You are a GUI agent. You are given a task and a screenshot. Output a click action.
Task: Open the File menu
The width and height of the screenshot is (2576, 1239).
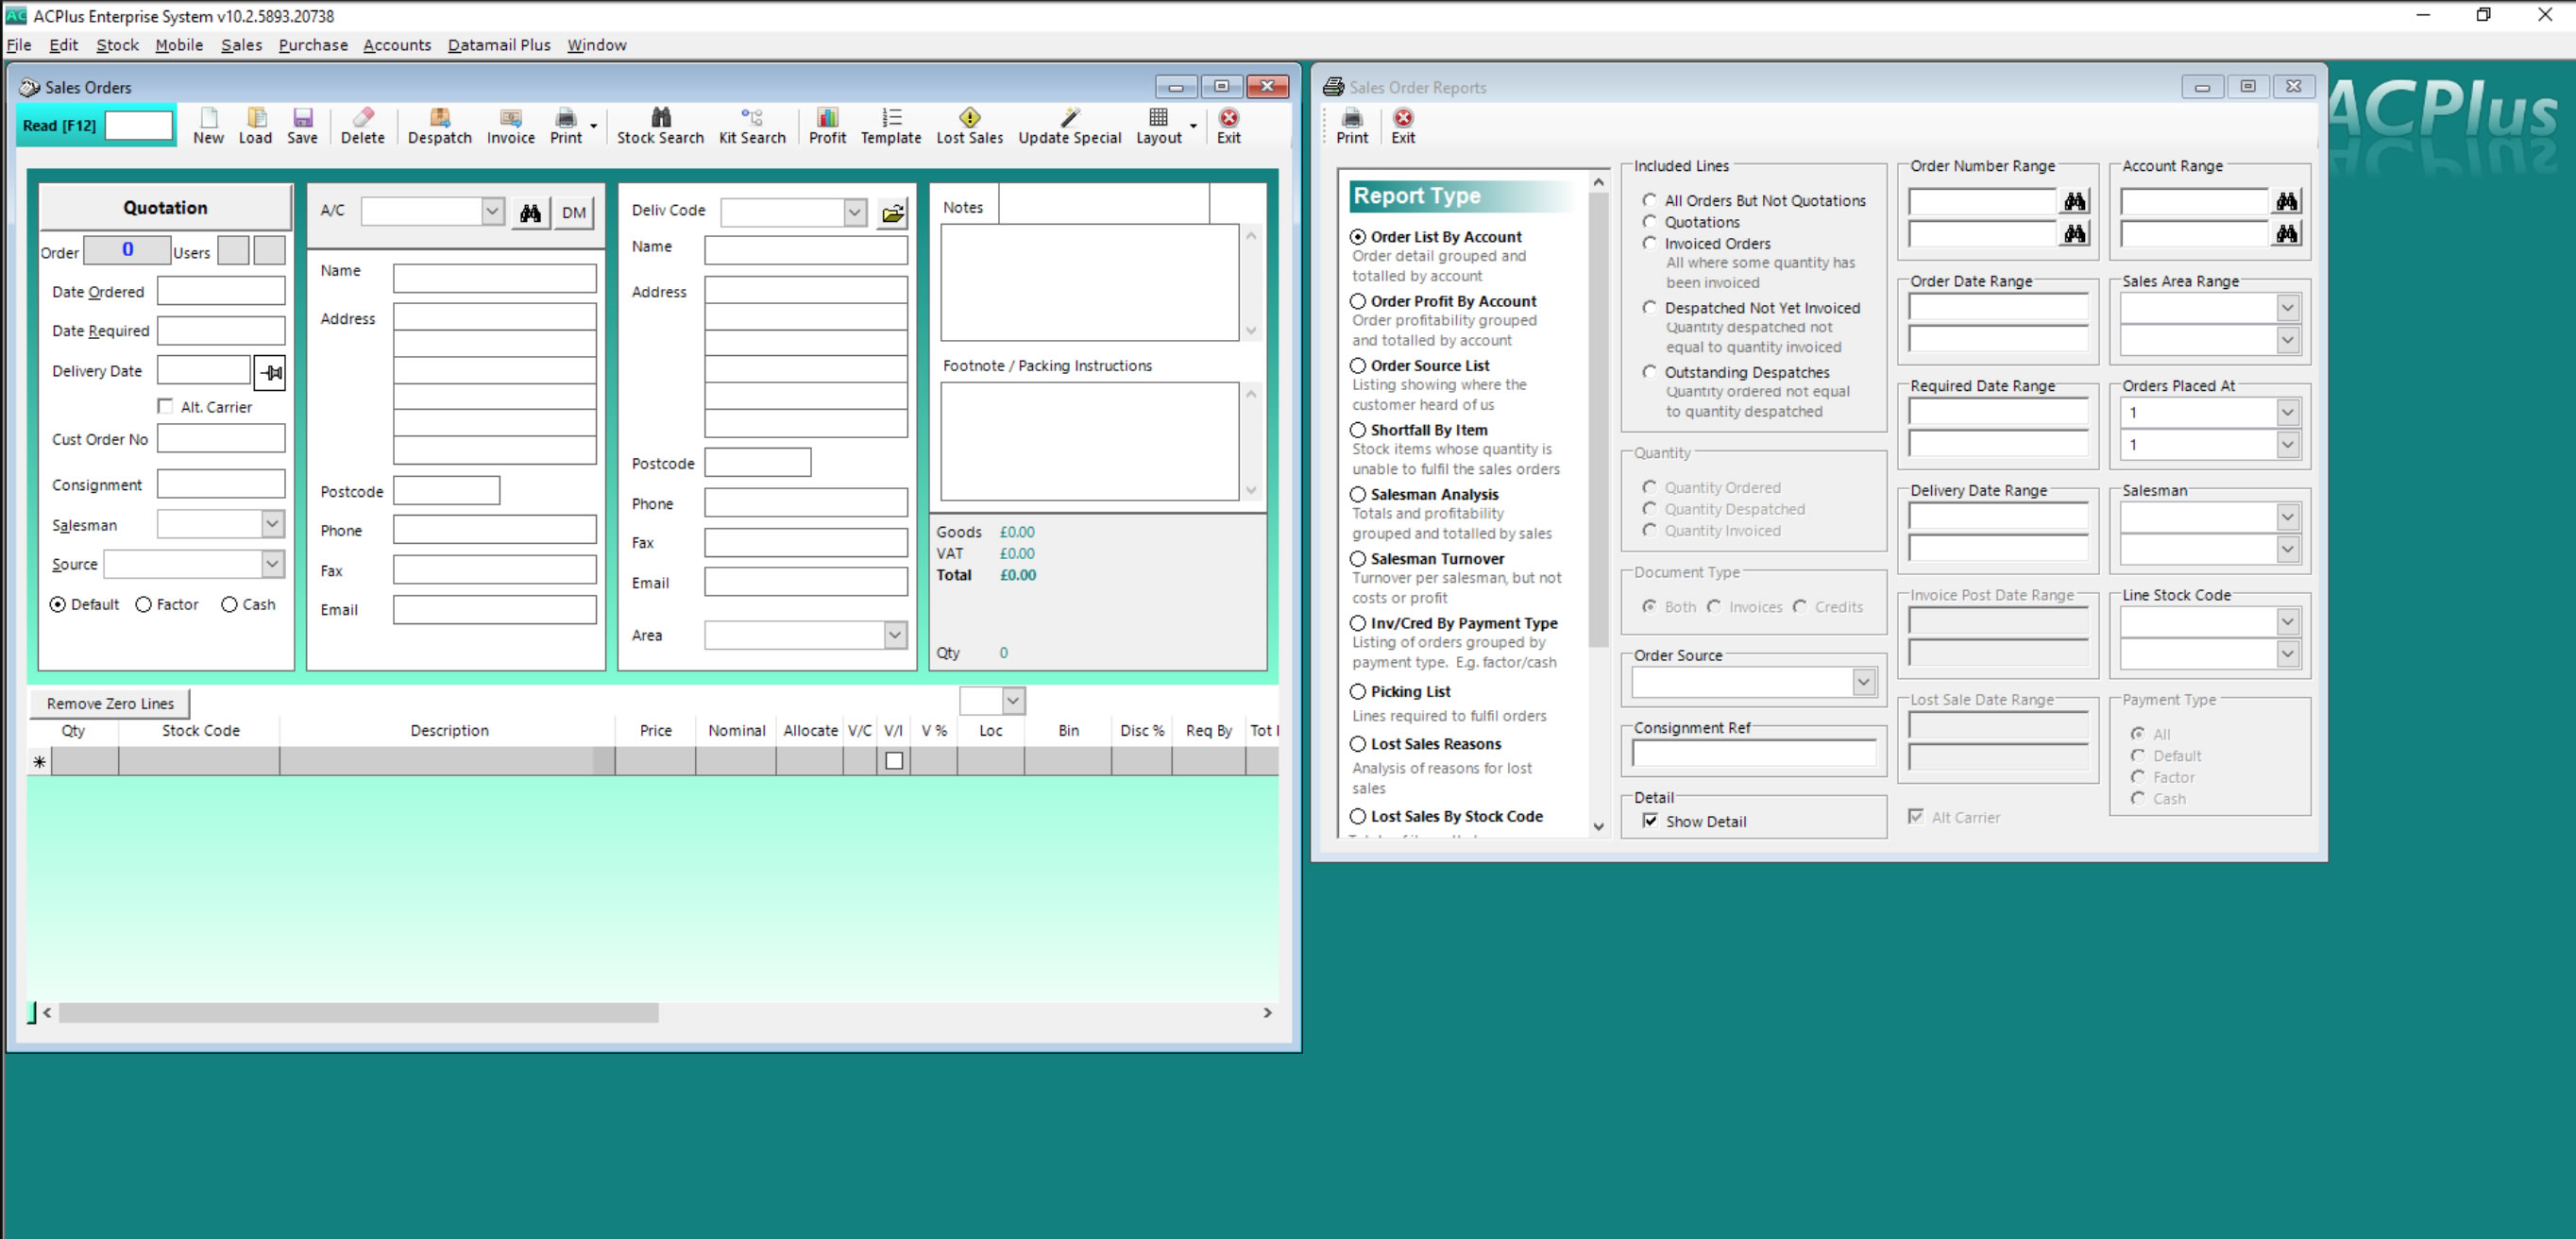point(19,45)
